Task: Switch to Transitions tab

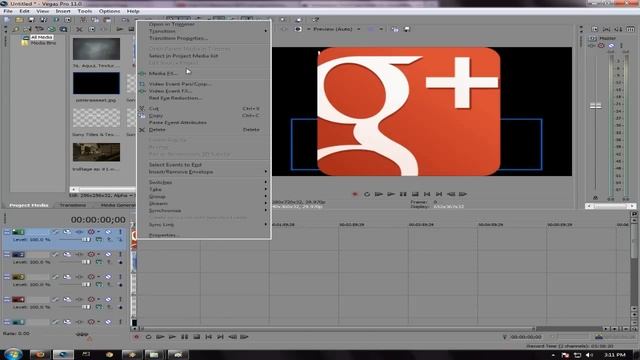Action: click(73, 205)
